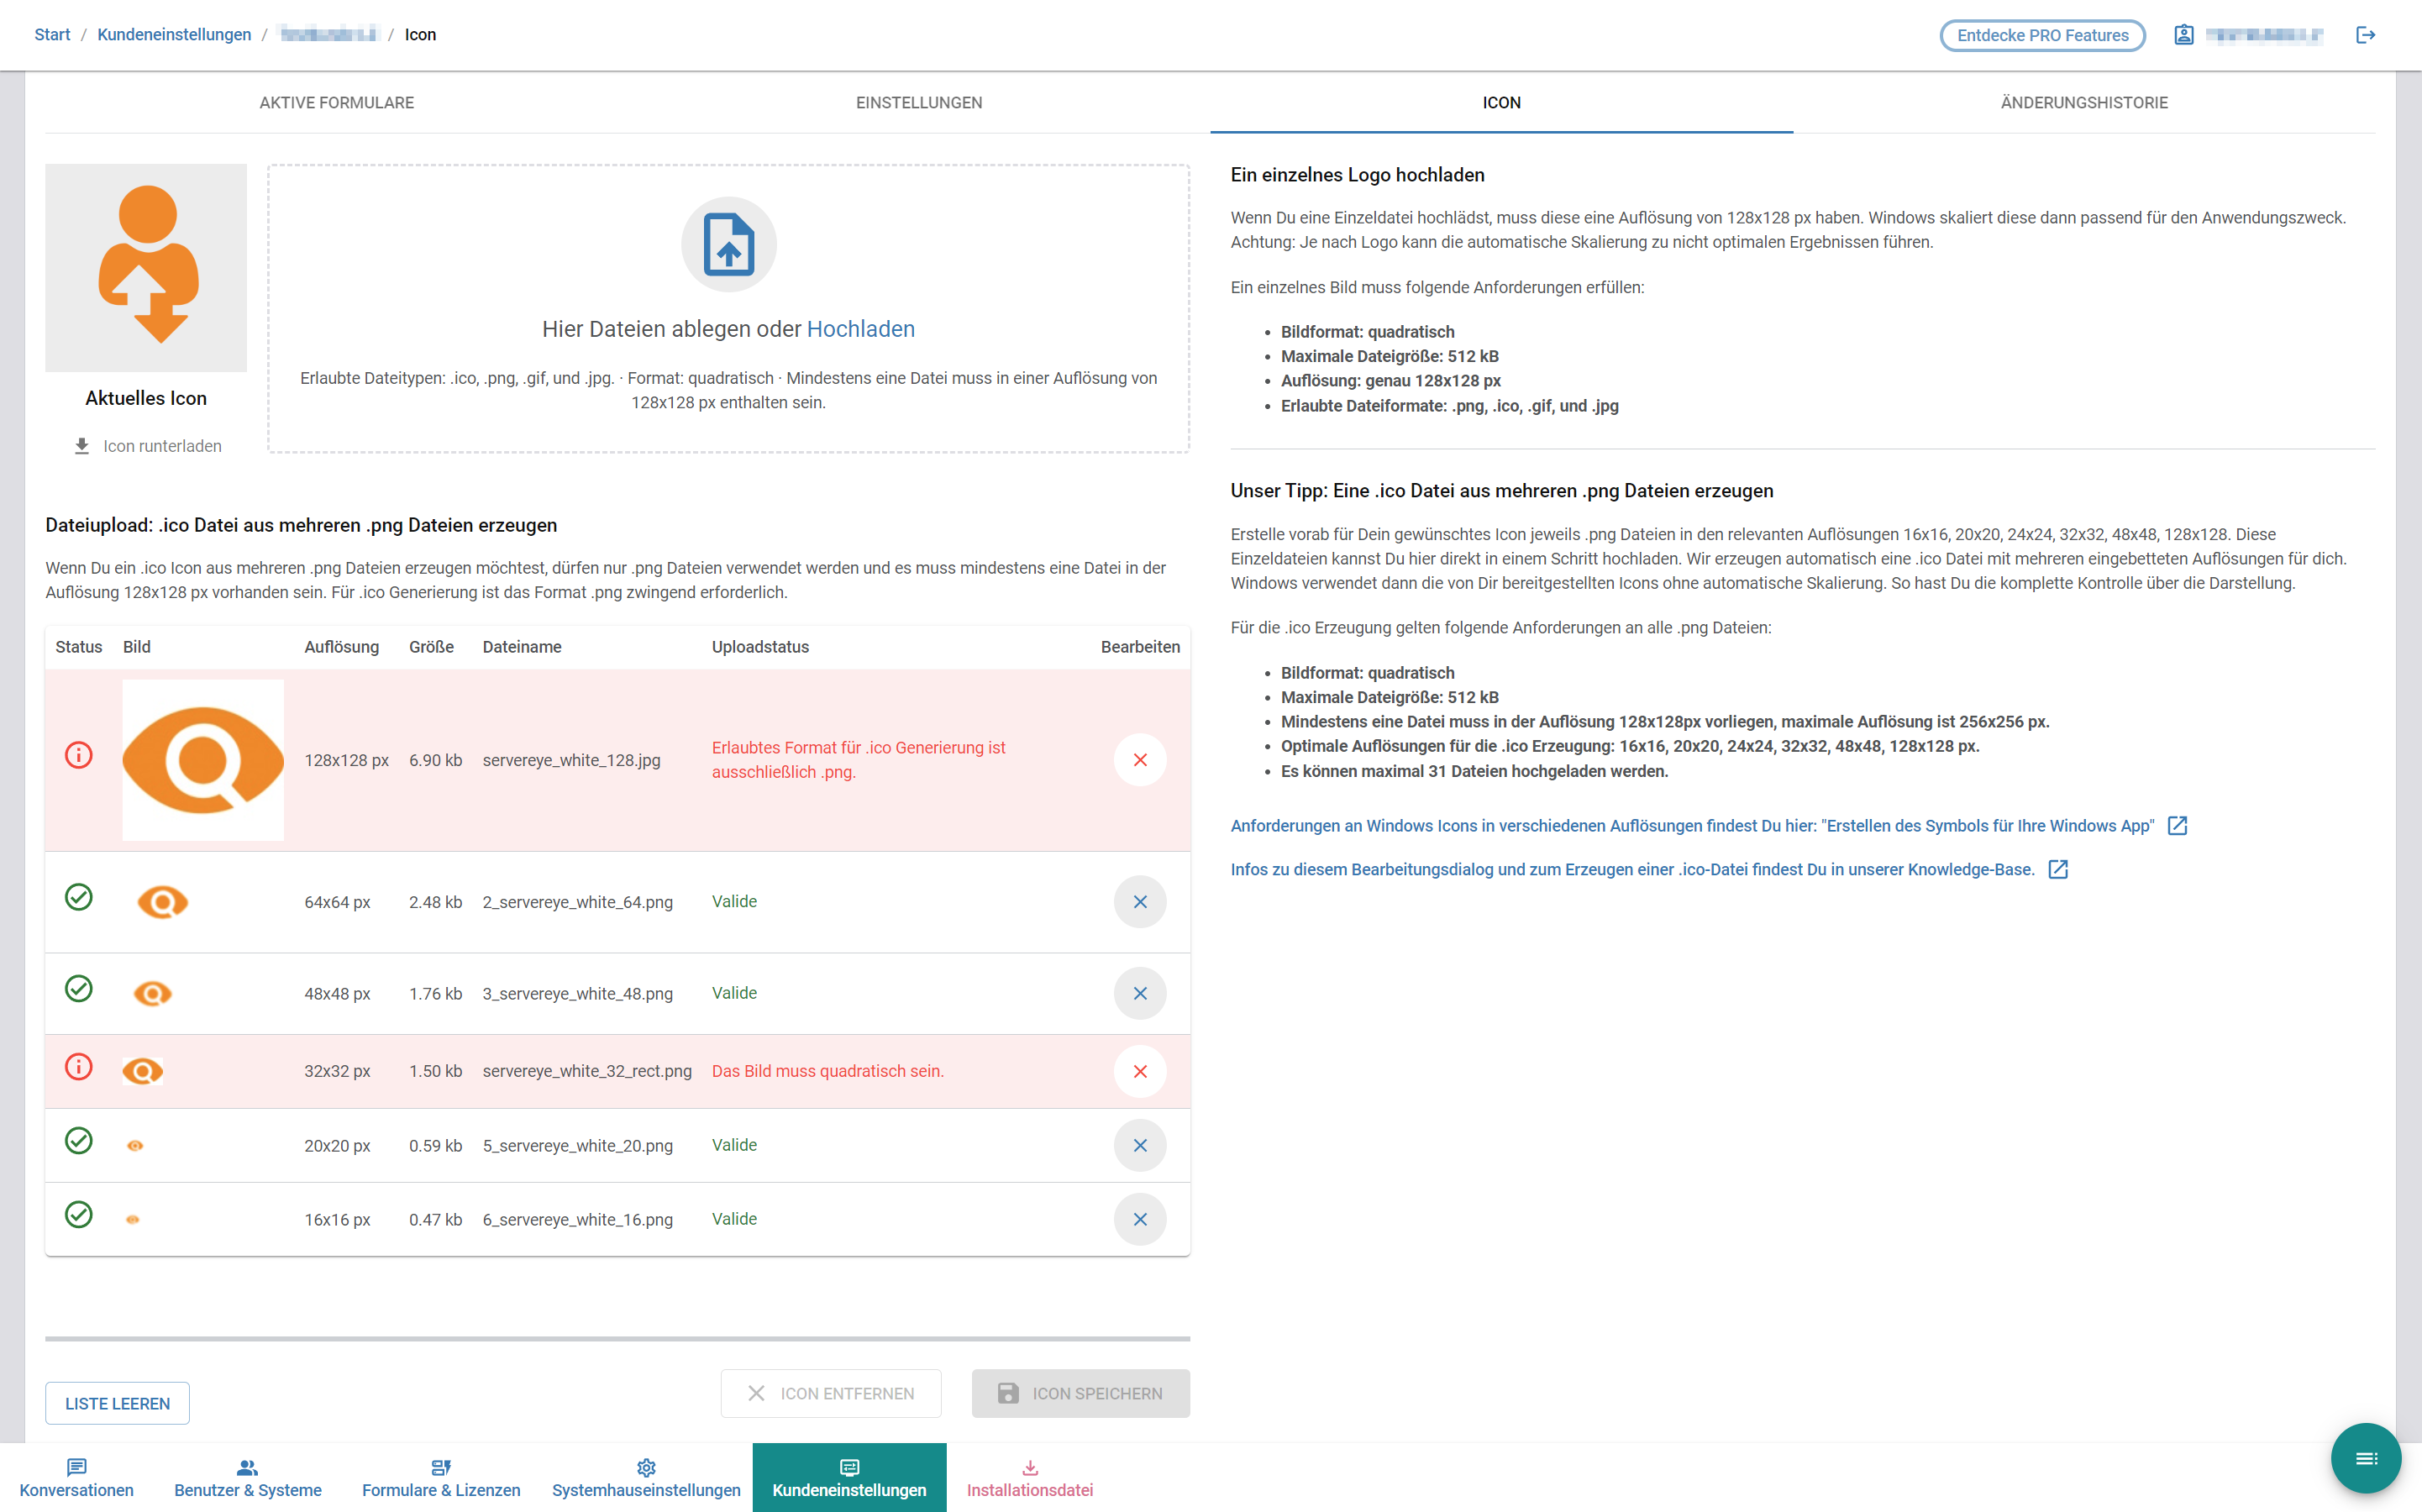This screenshot has height=1512, width=2422.
Task: Open the user account icon in the header
Action: pyautogui.click(x=2184, y=35)
